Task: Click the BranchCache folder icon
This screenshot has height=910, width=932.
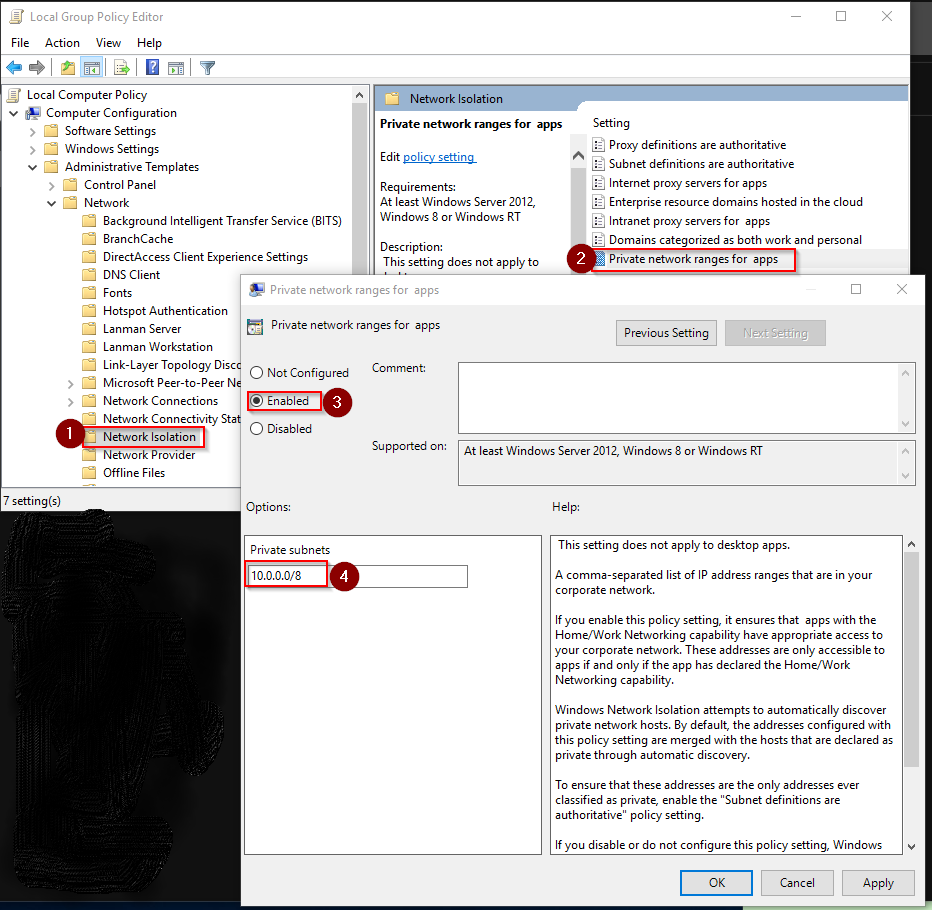Action: [x=89, y=239]
